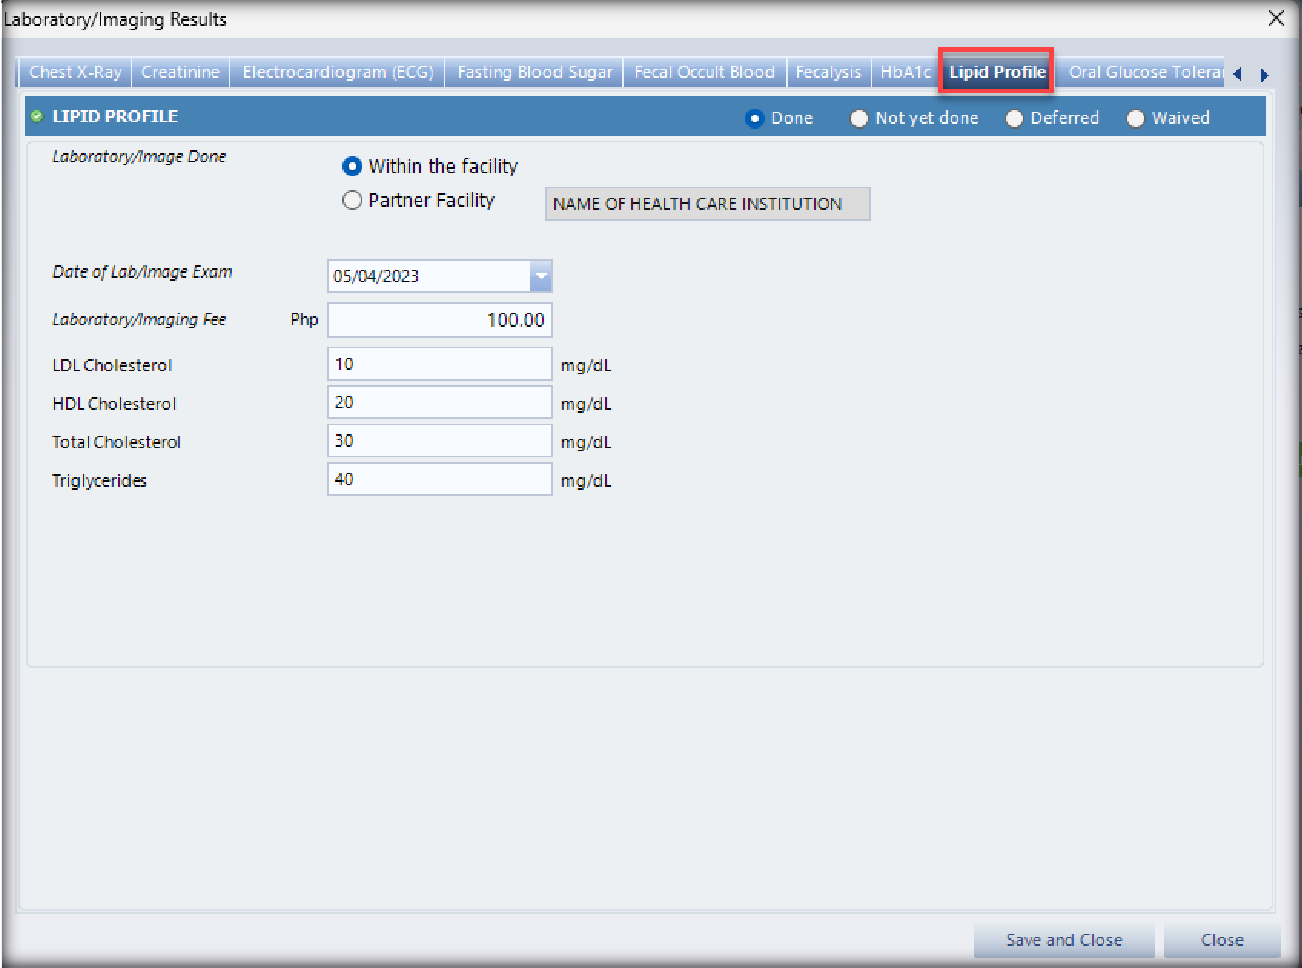Mark lipid profile as Not yet done

[859, 119]
